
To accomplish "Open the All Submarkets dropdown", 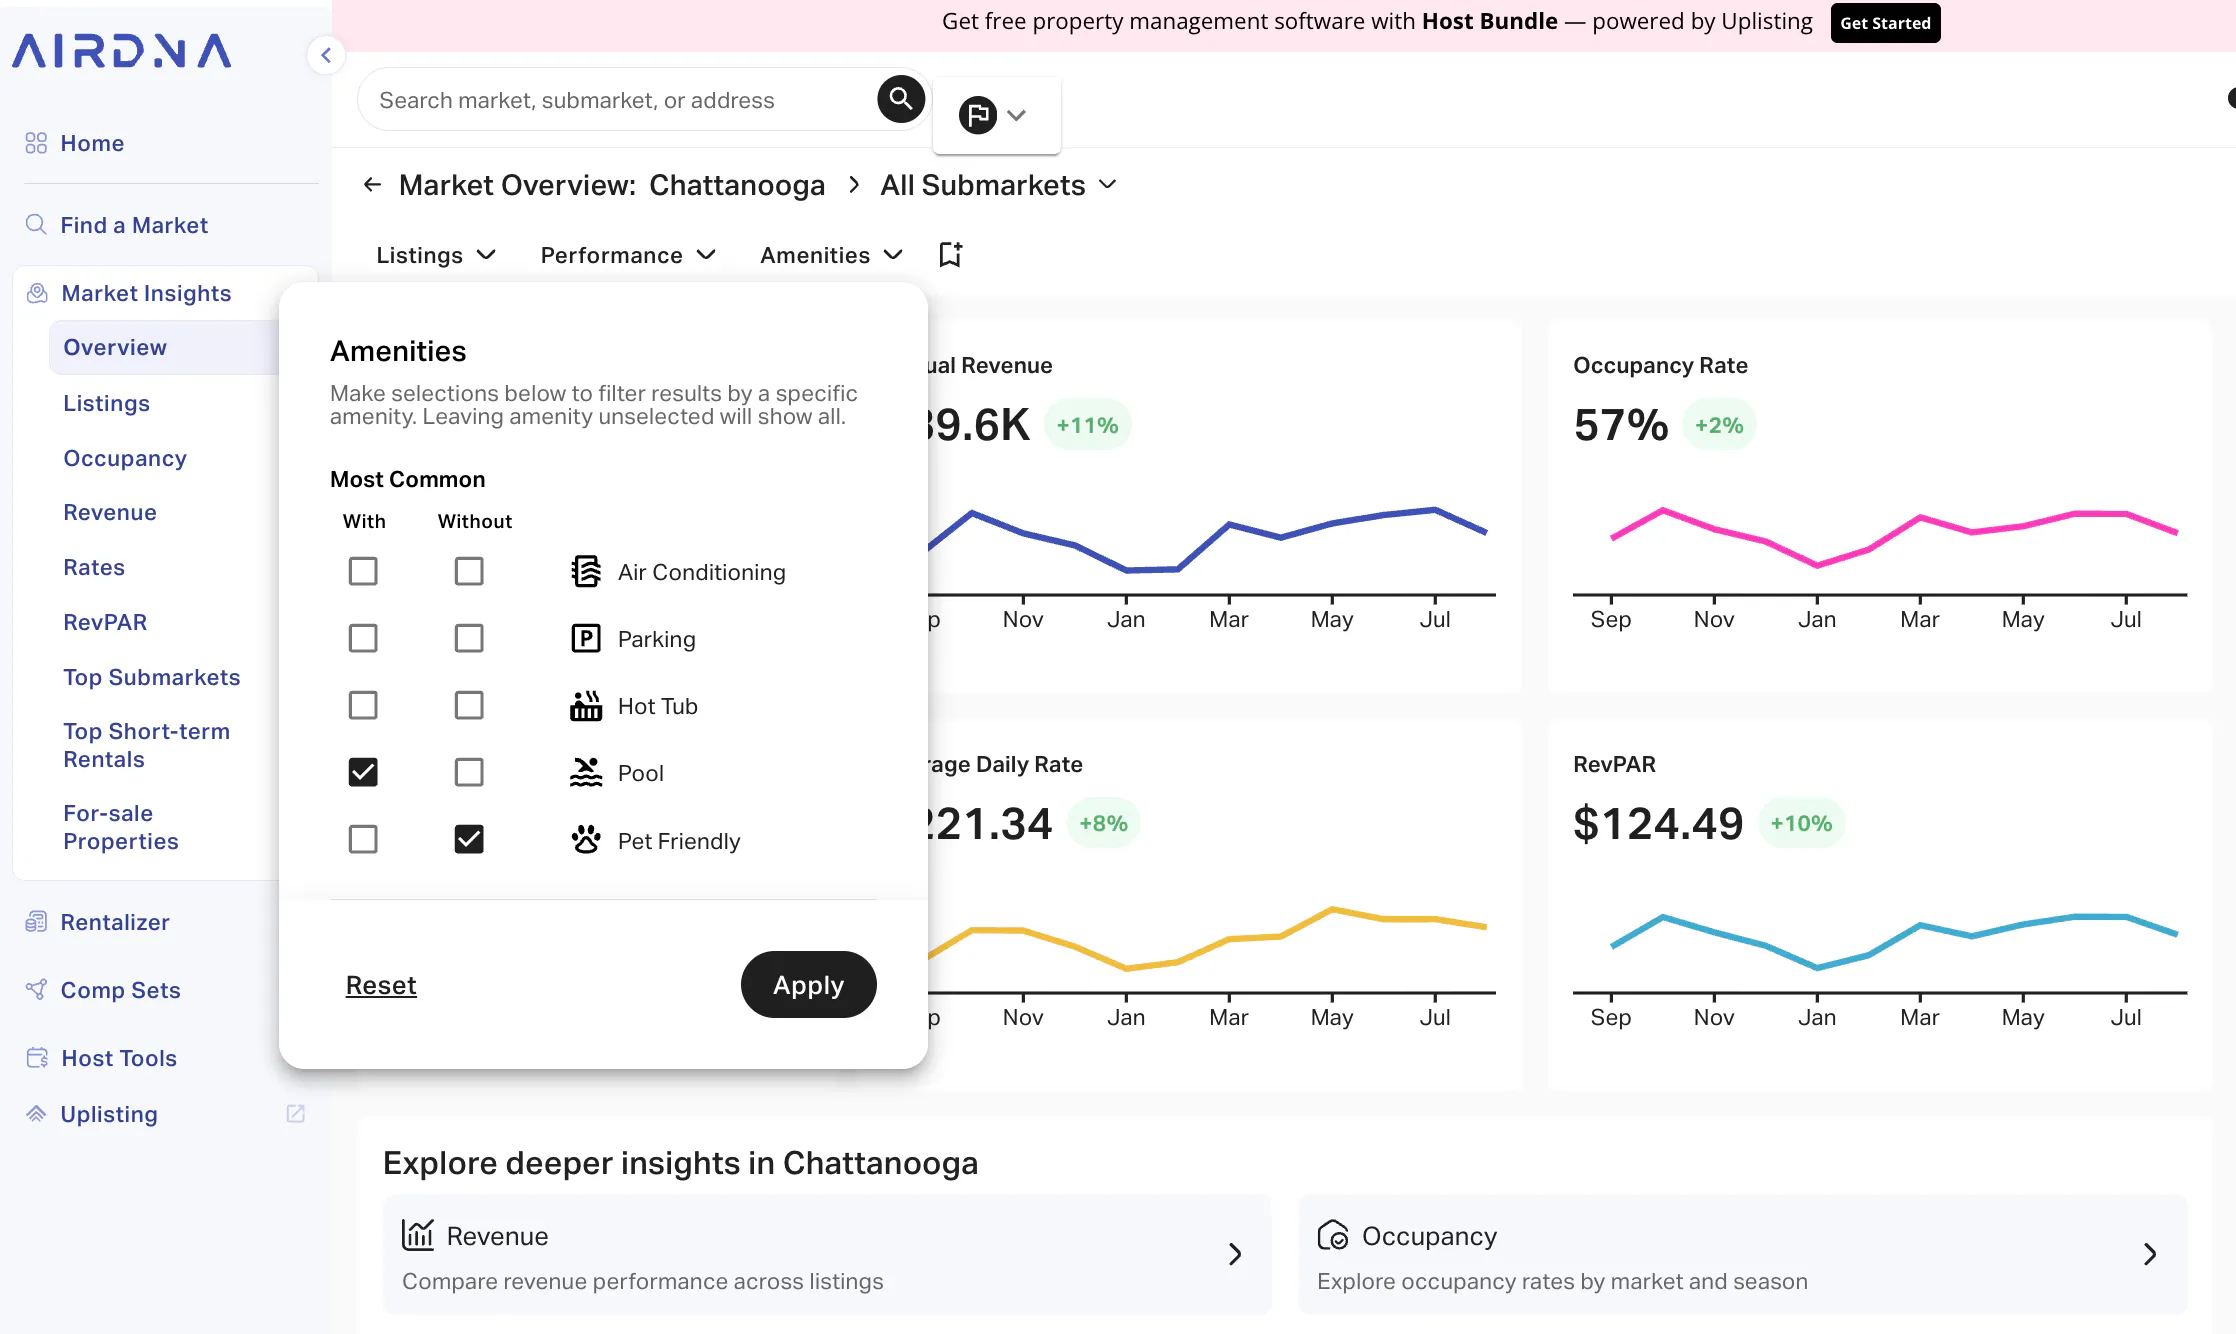I will click(x=998, y=185).
